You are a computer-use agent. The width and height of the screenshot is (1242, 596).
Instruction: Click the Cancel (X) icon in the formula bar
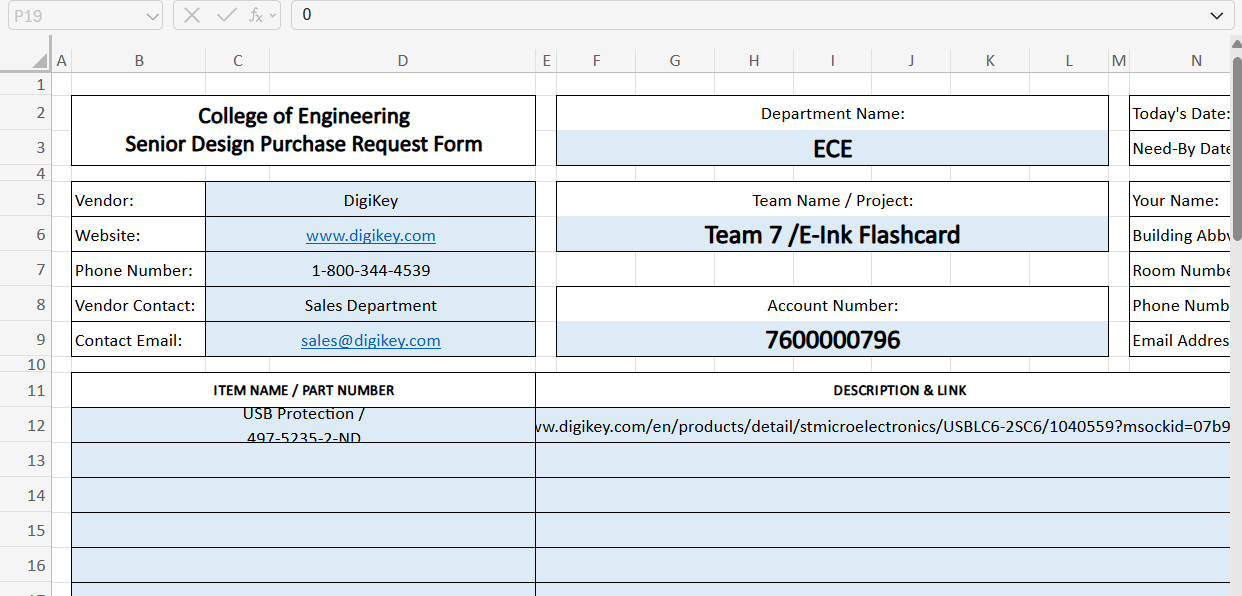click(191, 15)
